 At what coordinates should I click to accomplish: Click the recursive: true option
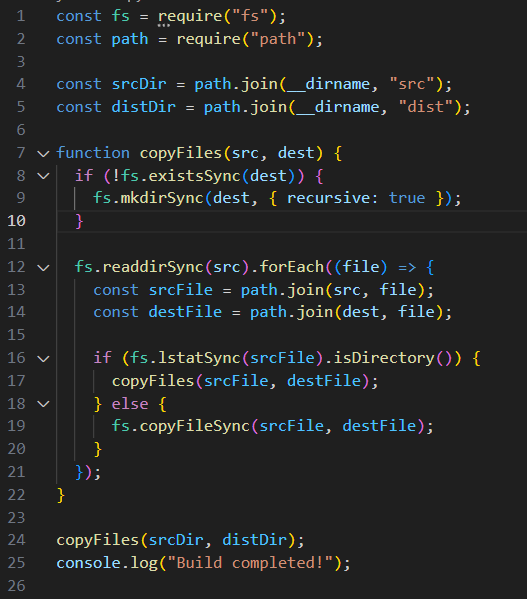[x=356, y=198]
